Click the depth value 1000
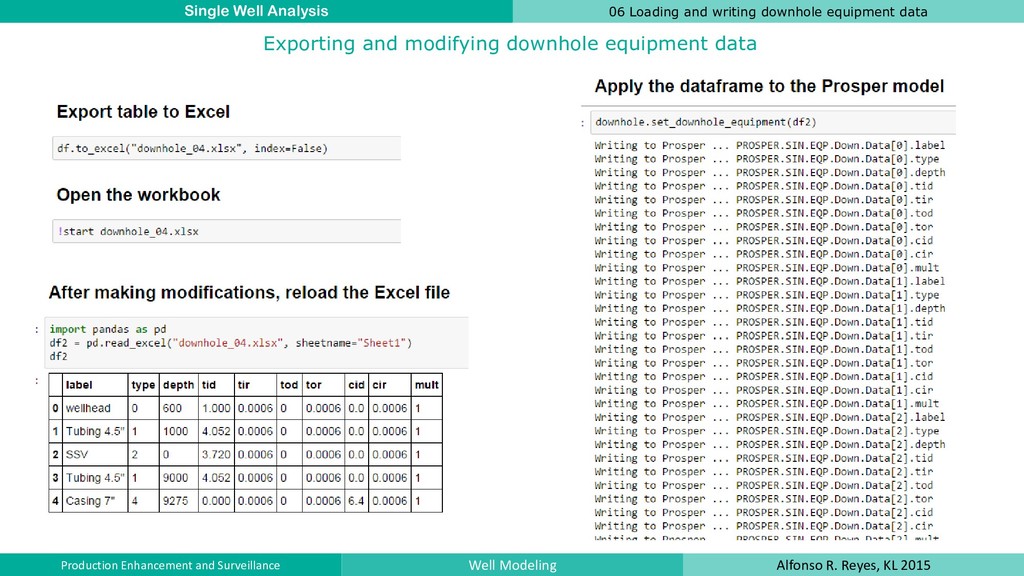The image size is (1024, 576). [178, 431]
